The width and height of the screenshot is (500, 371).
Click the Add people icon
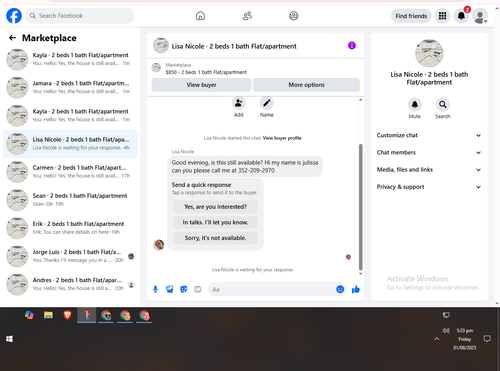click(x=239, y=103)
